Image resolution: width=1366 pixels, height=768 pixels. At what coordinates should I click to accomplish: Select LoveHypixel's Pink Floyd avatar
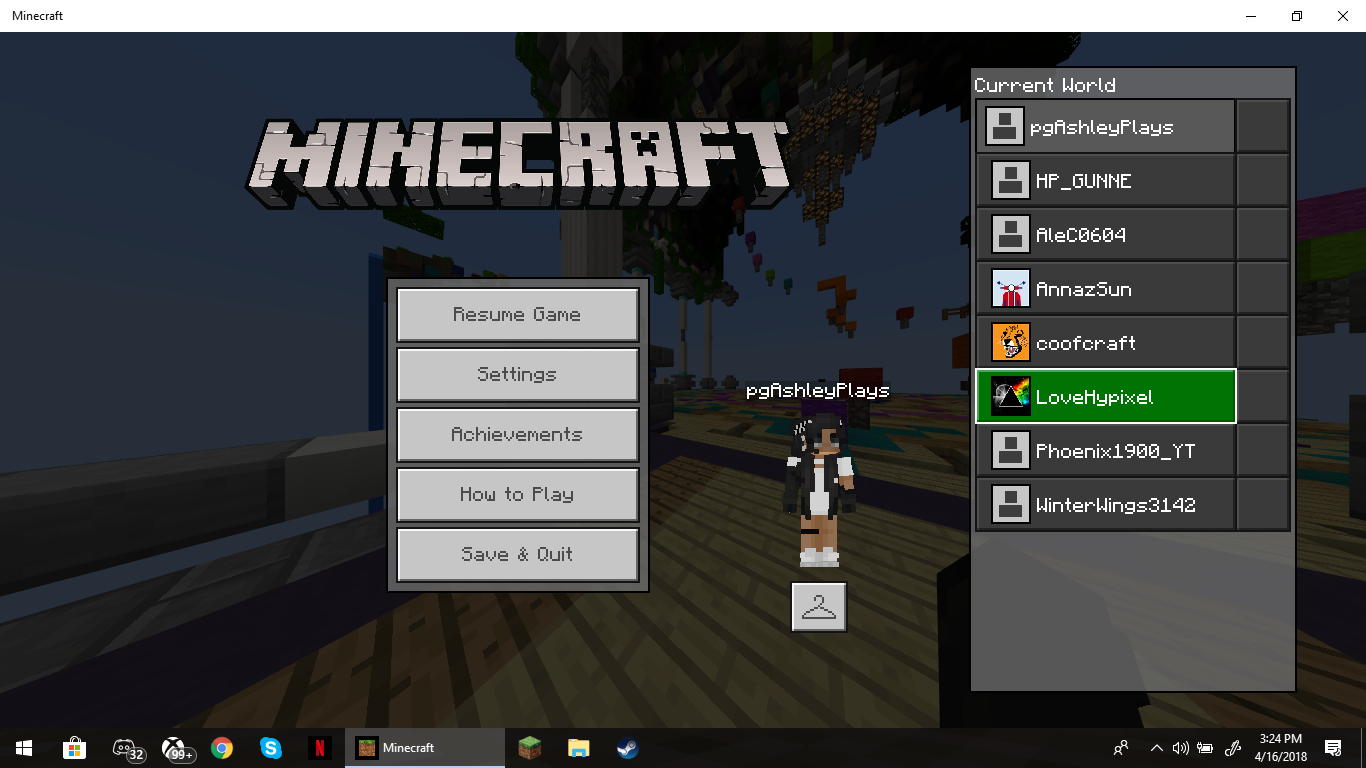pyautogui.click(x=1010, y=397)
